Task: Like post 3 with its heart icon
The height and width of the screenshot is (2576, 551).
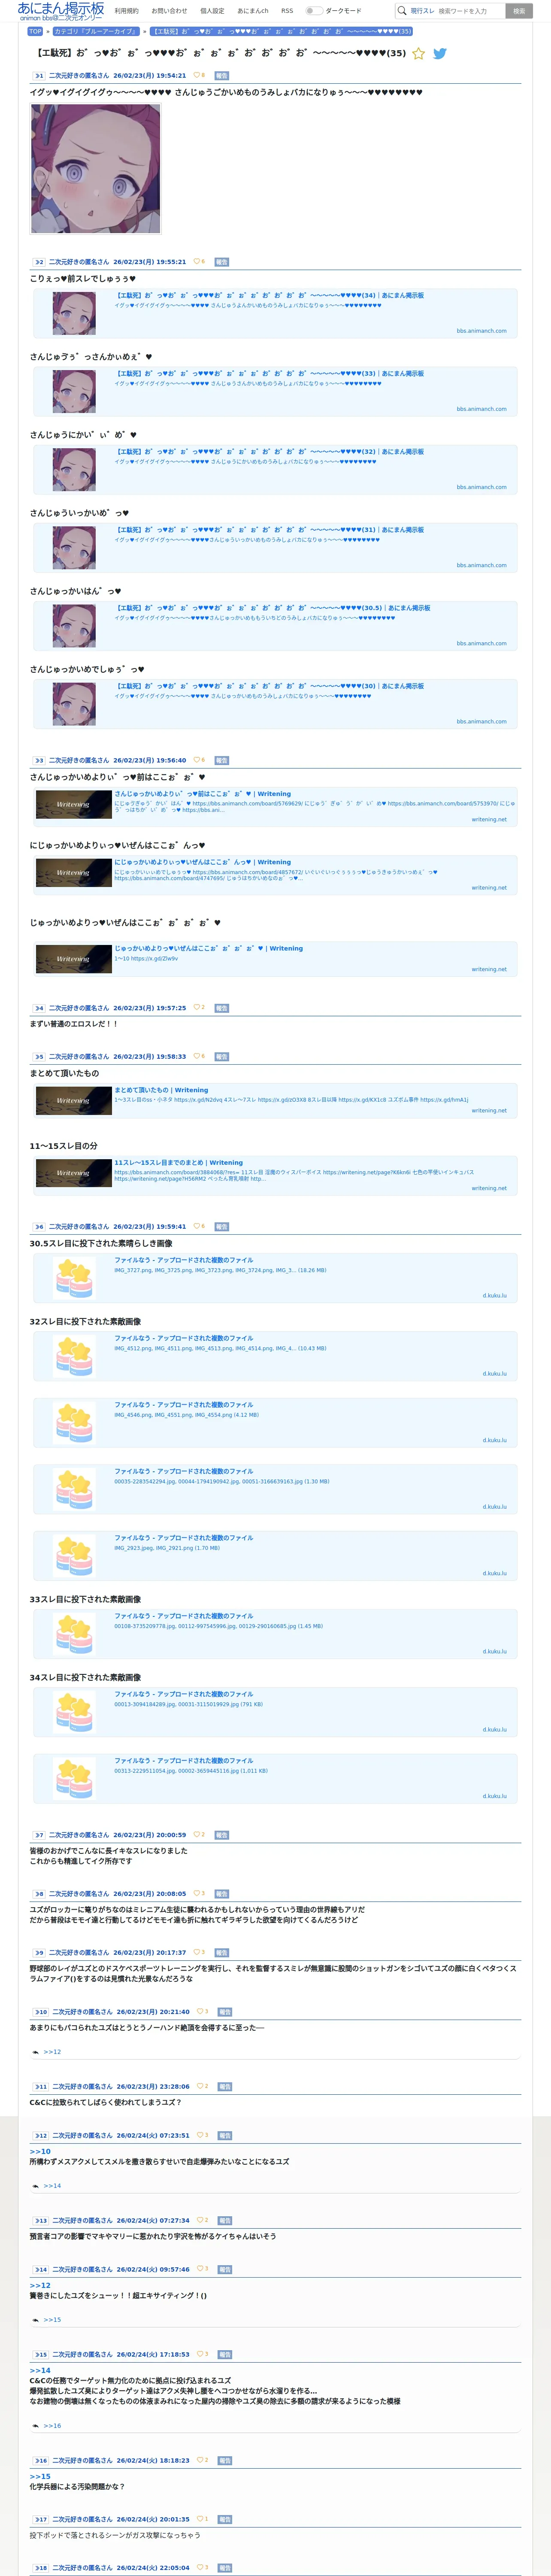Action: pos(196,760)
